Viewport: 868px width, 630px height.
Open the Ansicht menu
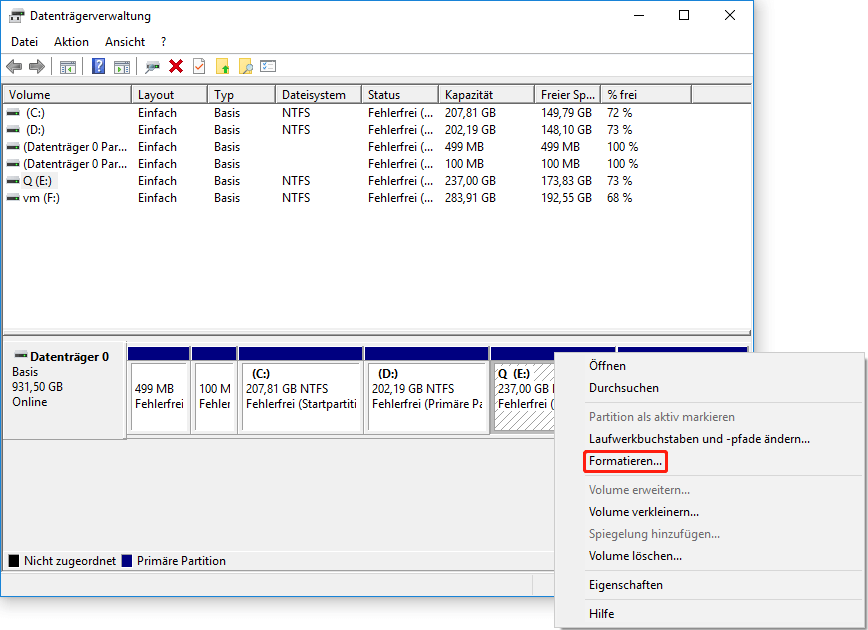124,41
